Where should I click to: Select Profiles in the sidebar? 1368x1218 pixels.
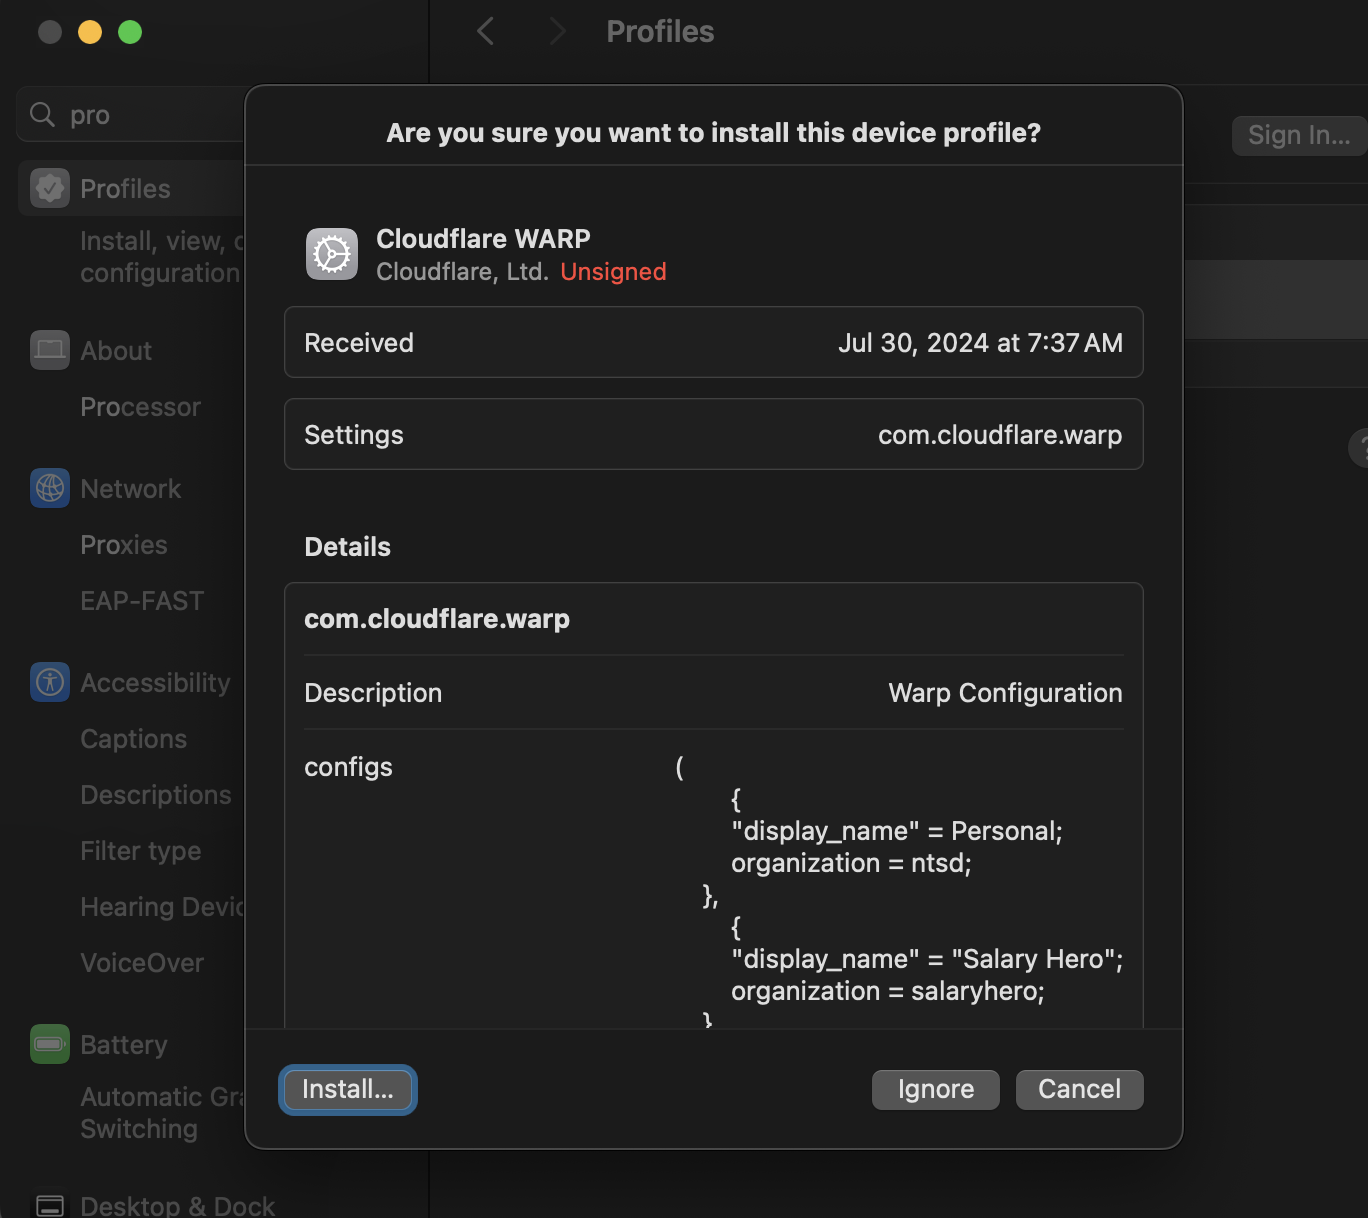point(124,188)
